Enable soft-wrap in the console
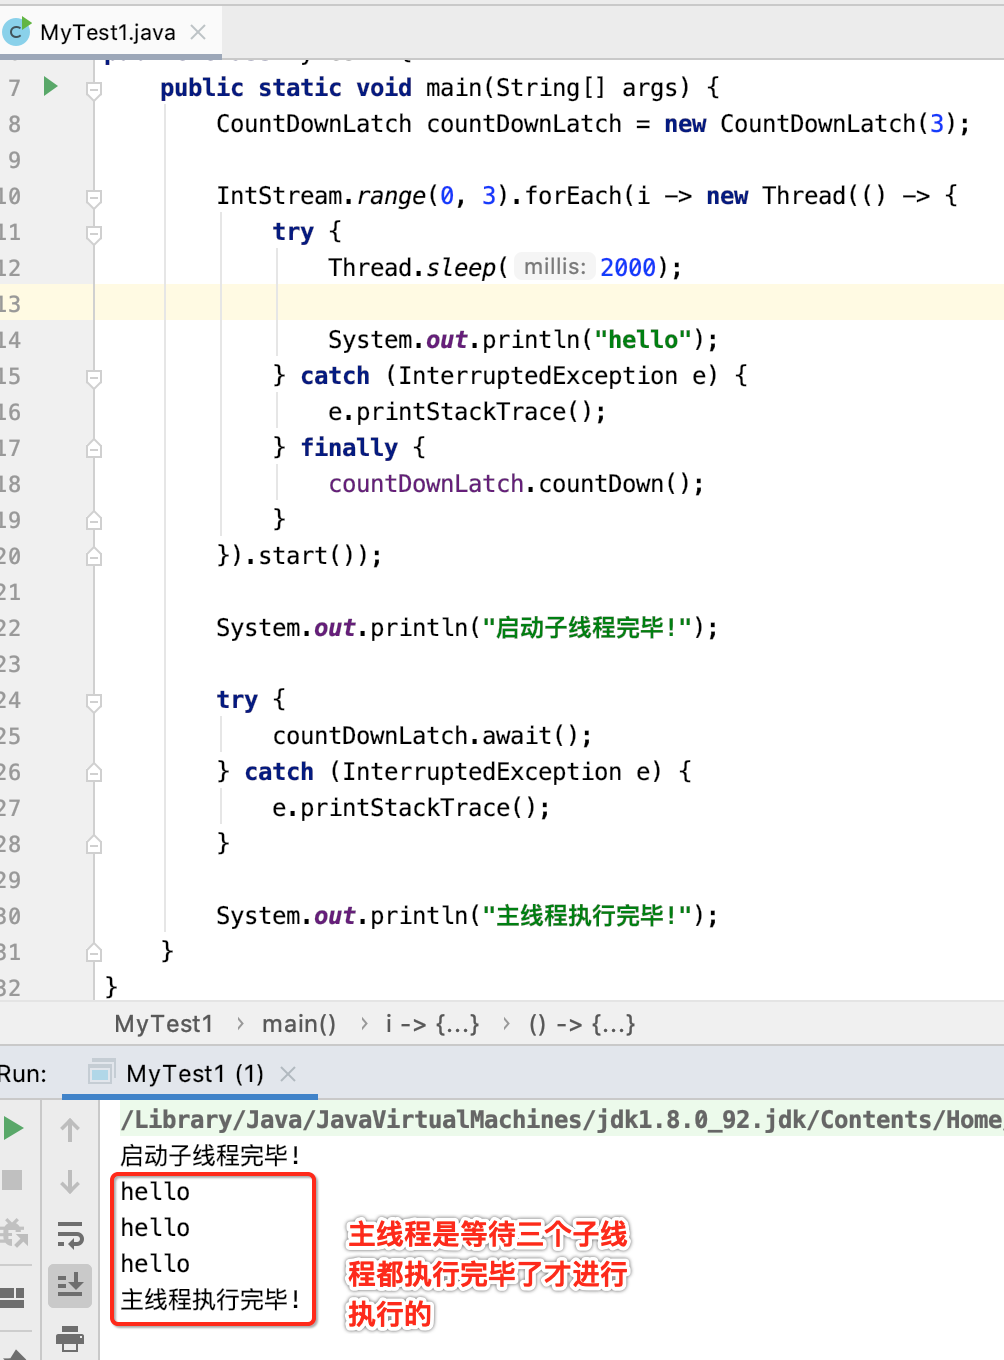The height and width of the screenshot is (1360, 1004). [70, 1235]
